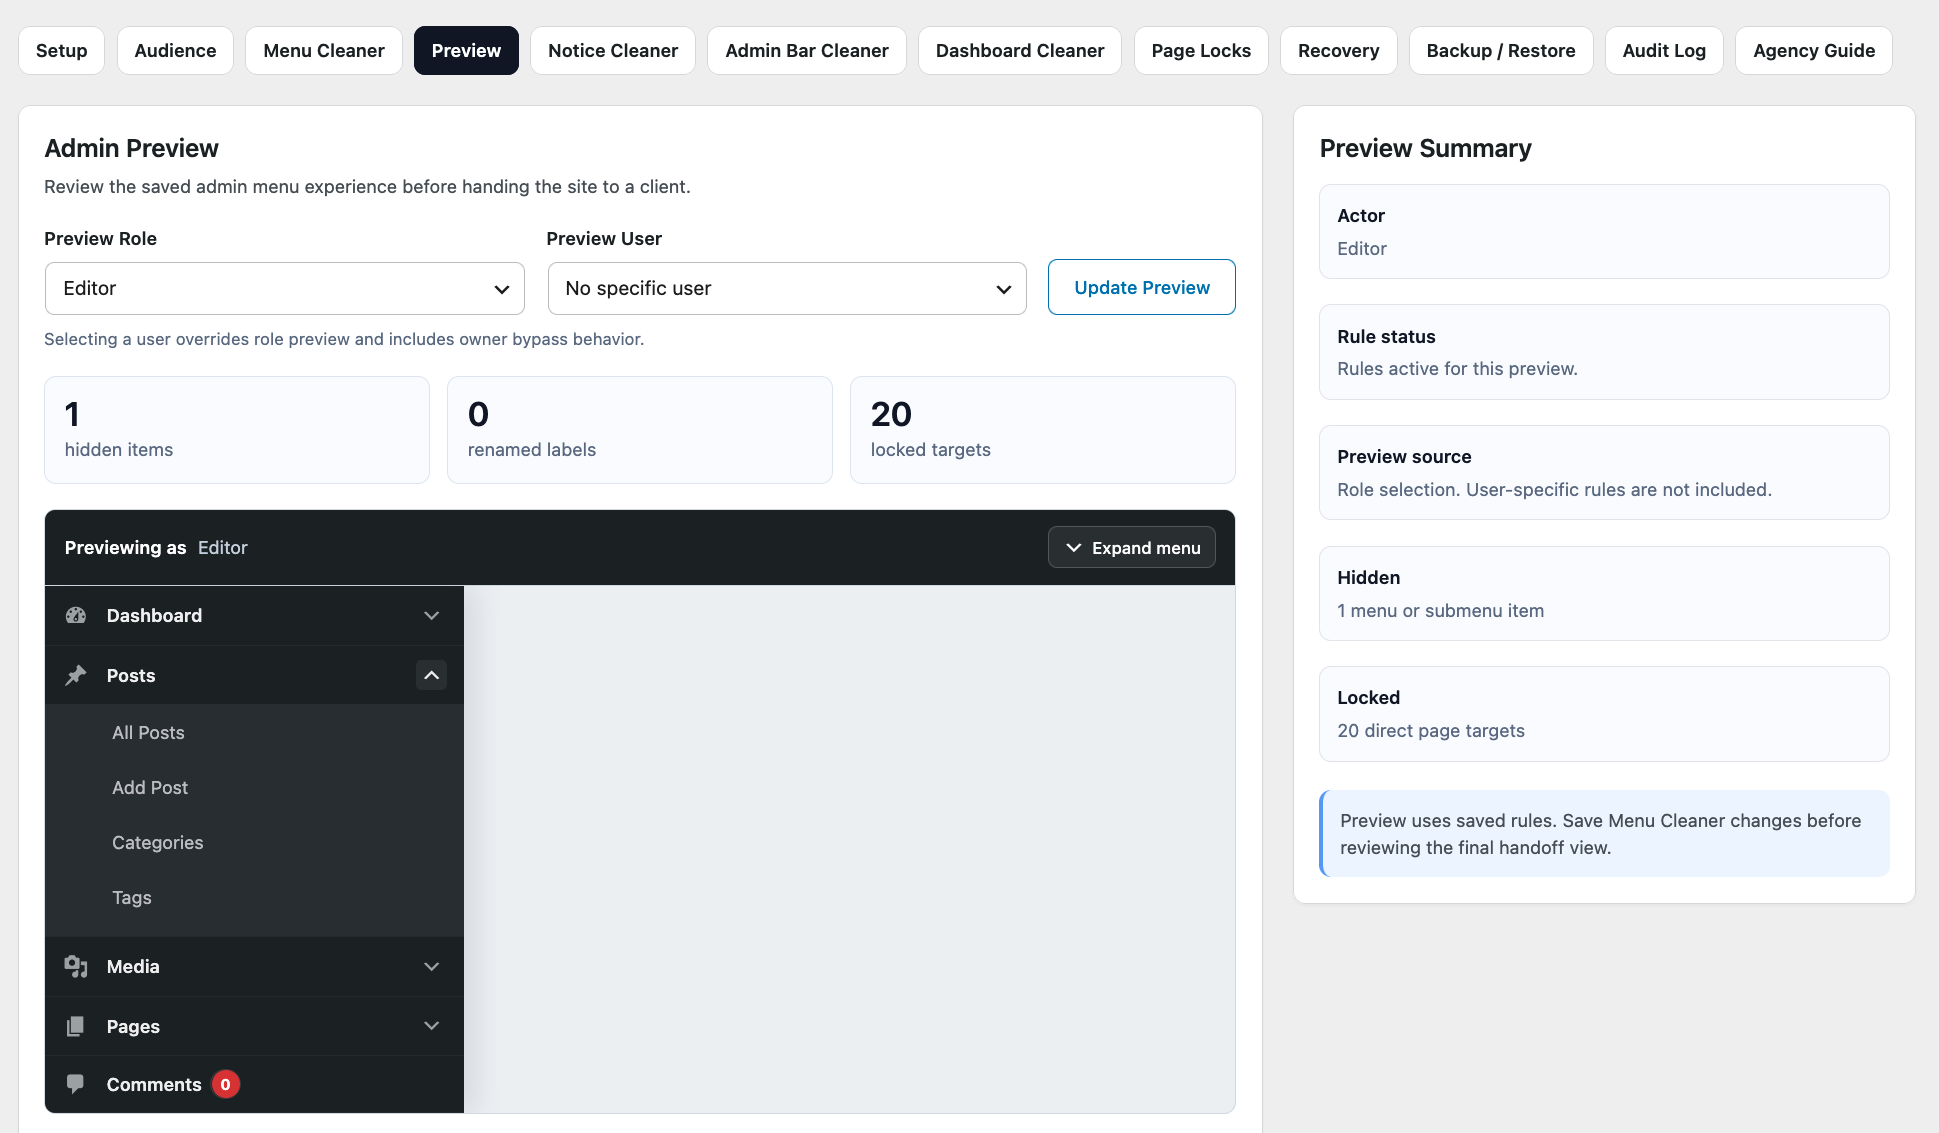Click the renamed labels stat card
The width and height of the screenshot is (1939, 1133).
click(x=640, y=430)
